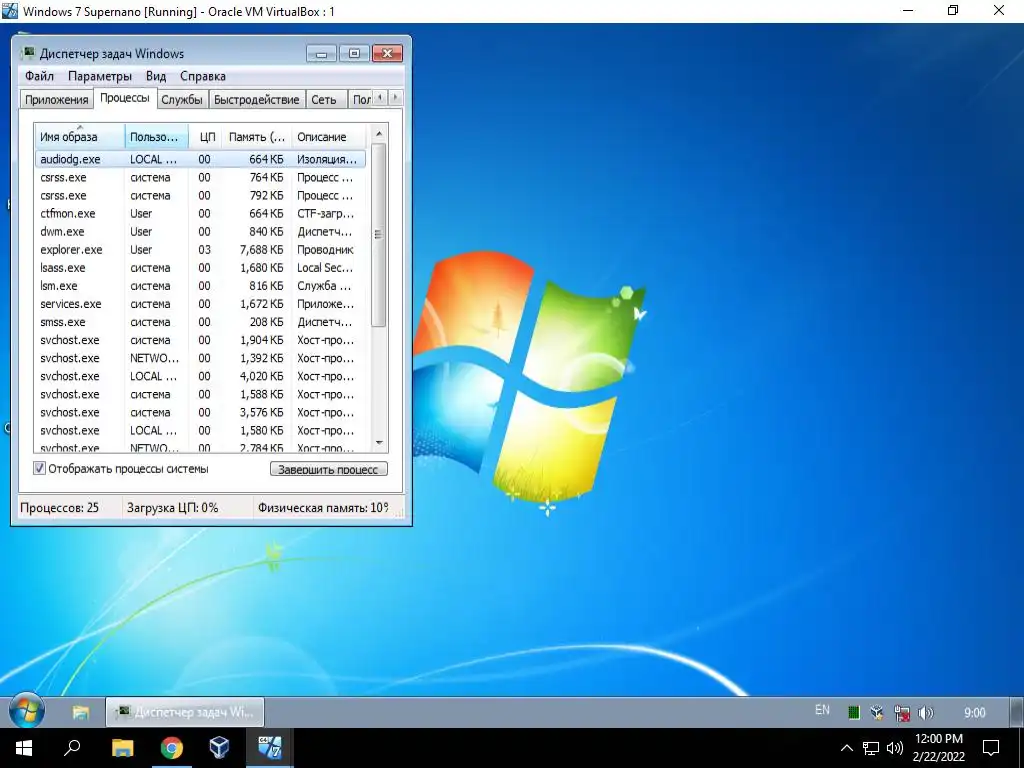The image size is (1024, 768).
Task: Switch to the "Службы" tab
Action: 182,99
